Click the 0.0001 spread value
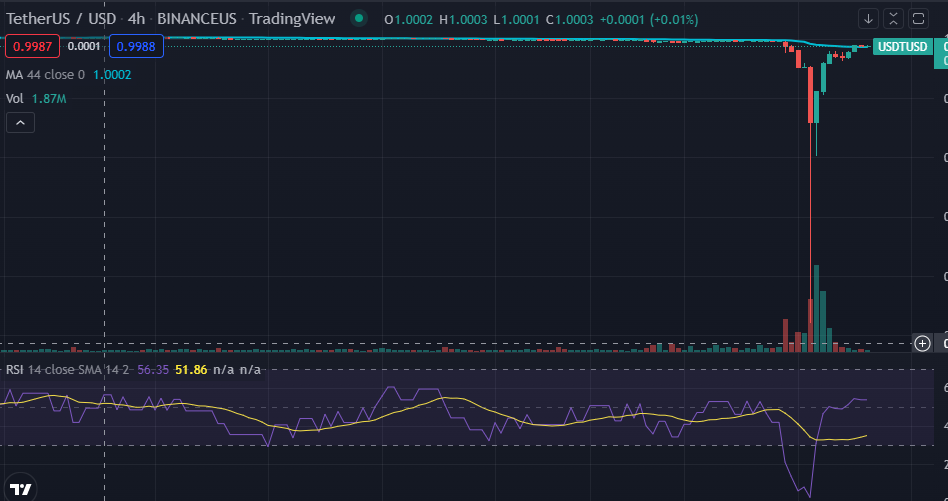Screen dimensions: 948x501 coord(84,47)
